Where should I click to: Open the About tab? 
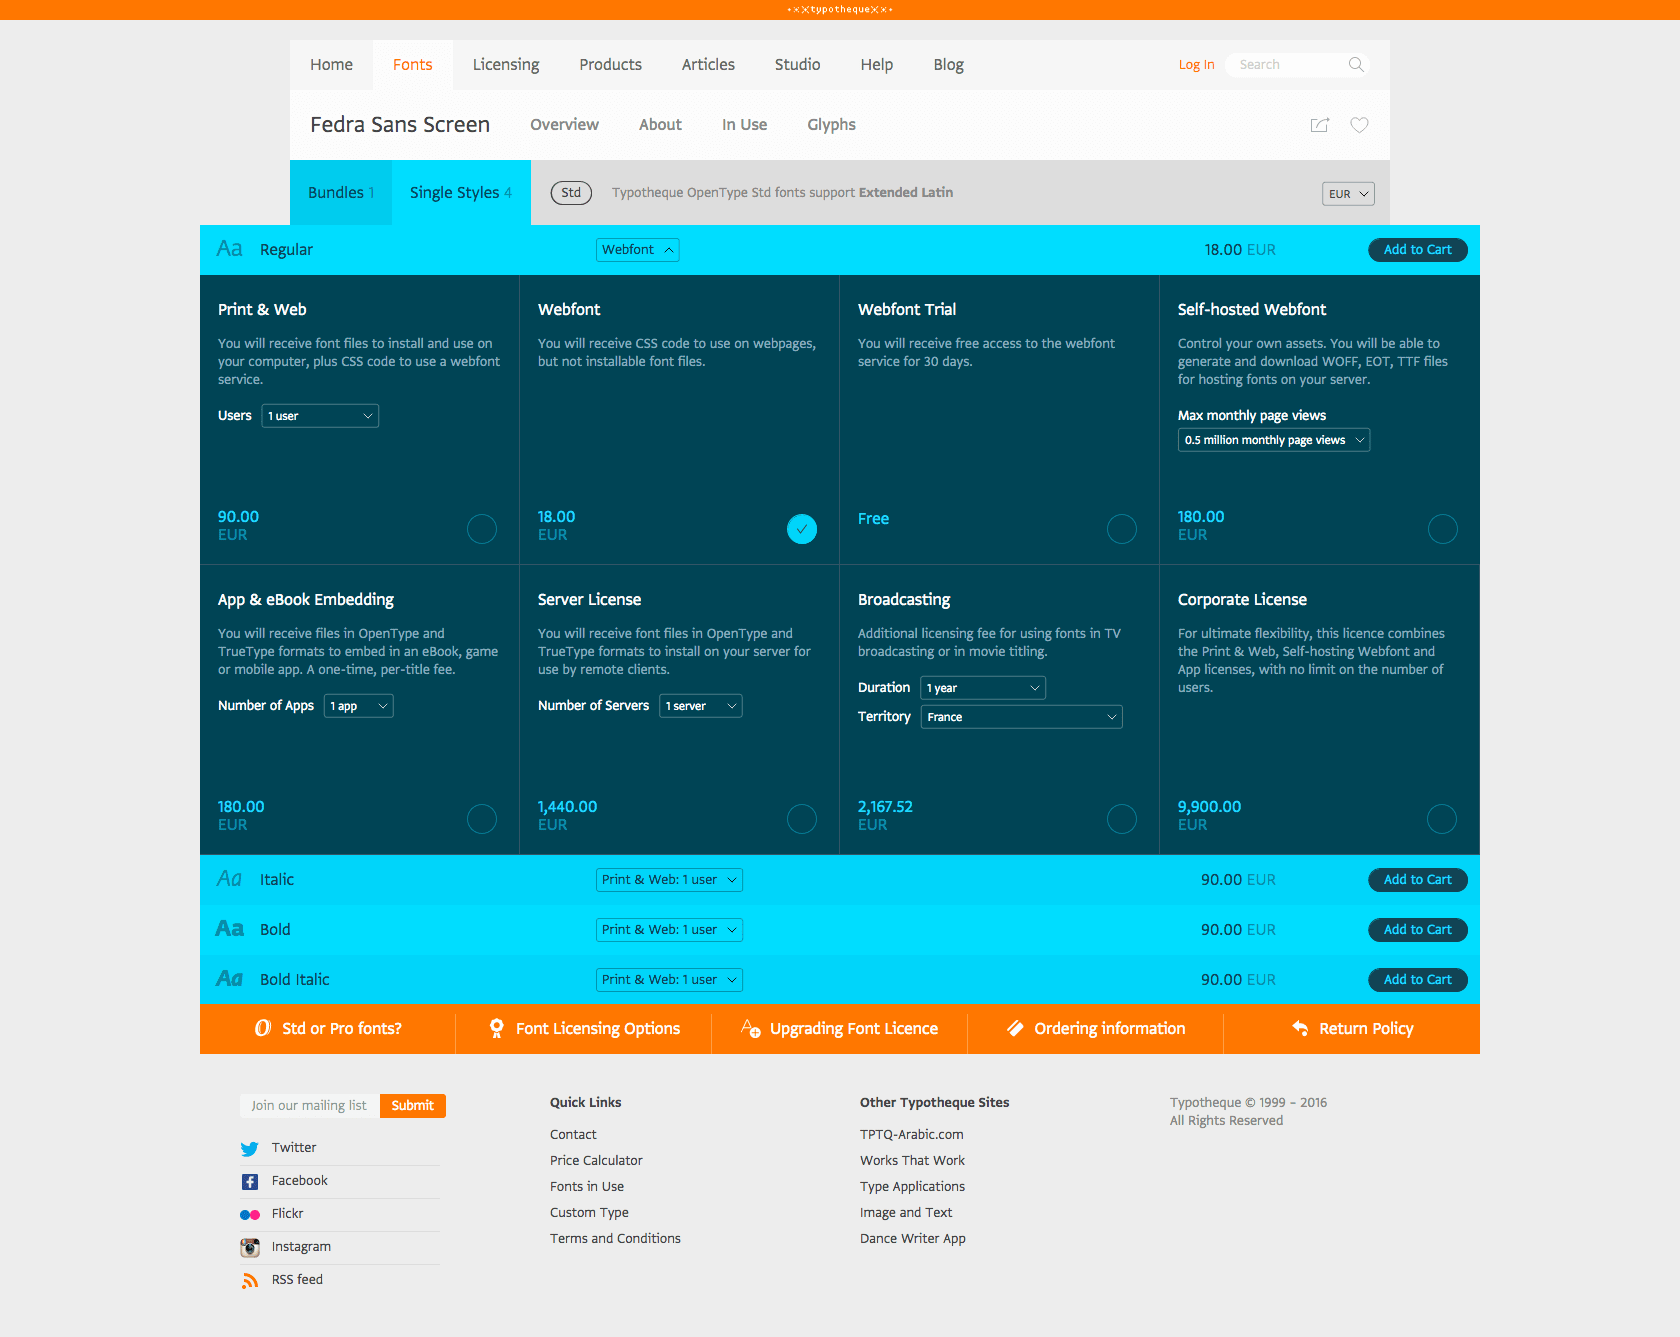661,125
